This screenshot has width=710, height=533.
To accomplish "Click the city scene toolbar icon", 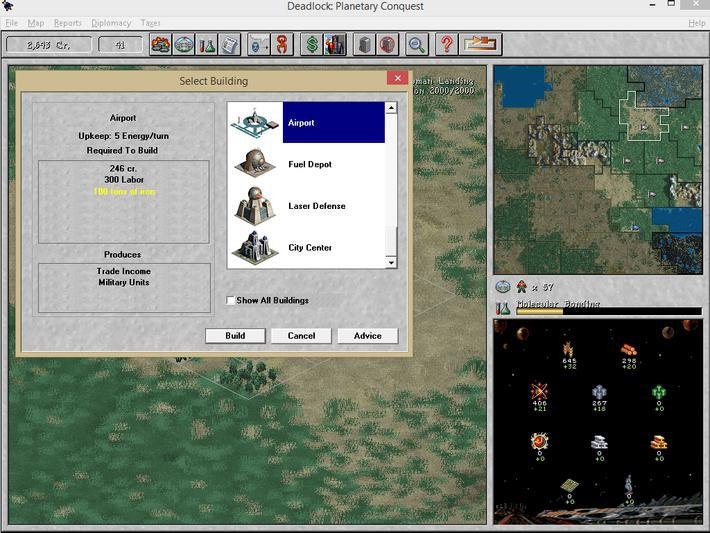I will pyautogui.click(x=335, y=44).
